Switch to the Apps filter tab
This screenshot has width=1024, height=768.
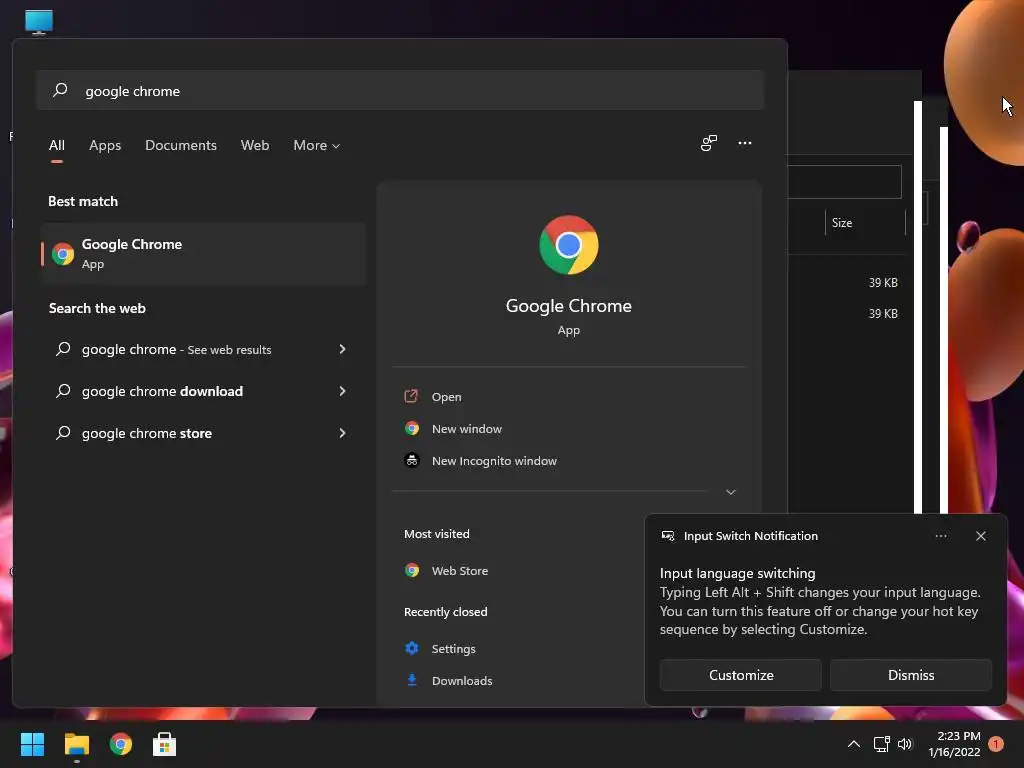coord(105,146)
